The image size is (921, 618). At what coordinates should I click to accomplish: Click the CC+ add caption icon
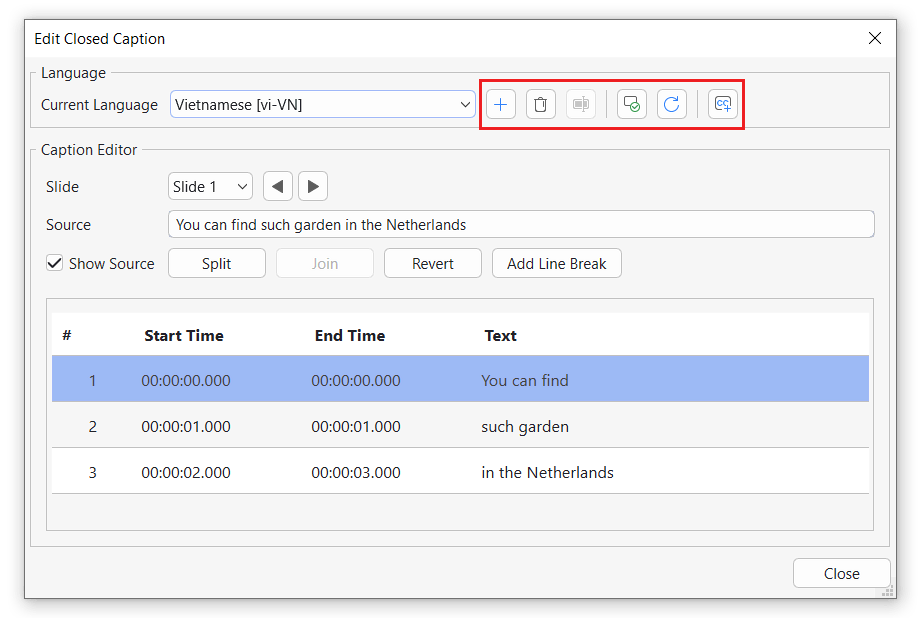pyautogui.click(x=722, y=103)
